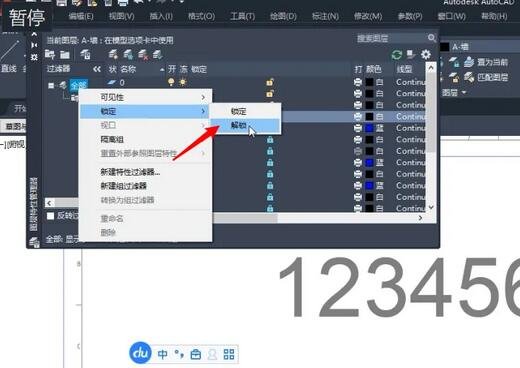Toggle the sun freeze icon on layer 0

183,82
